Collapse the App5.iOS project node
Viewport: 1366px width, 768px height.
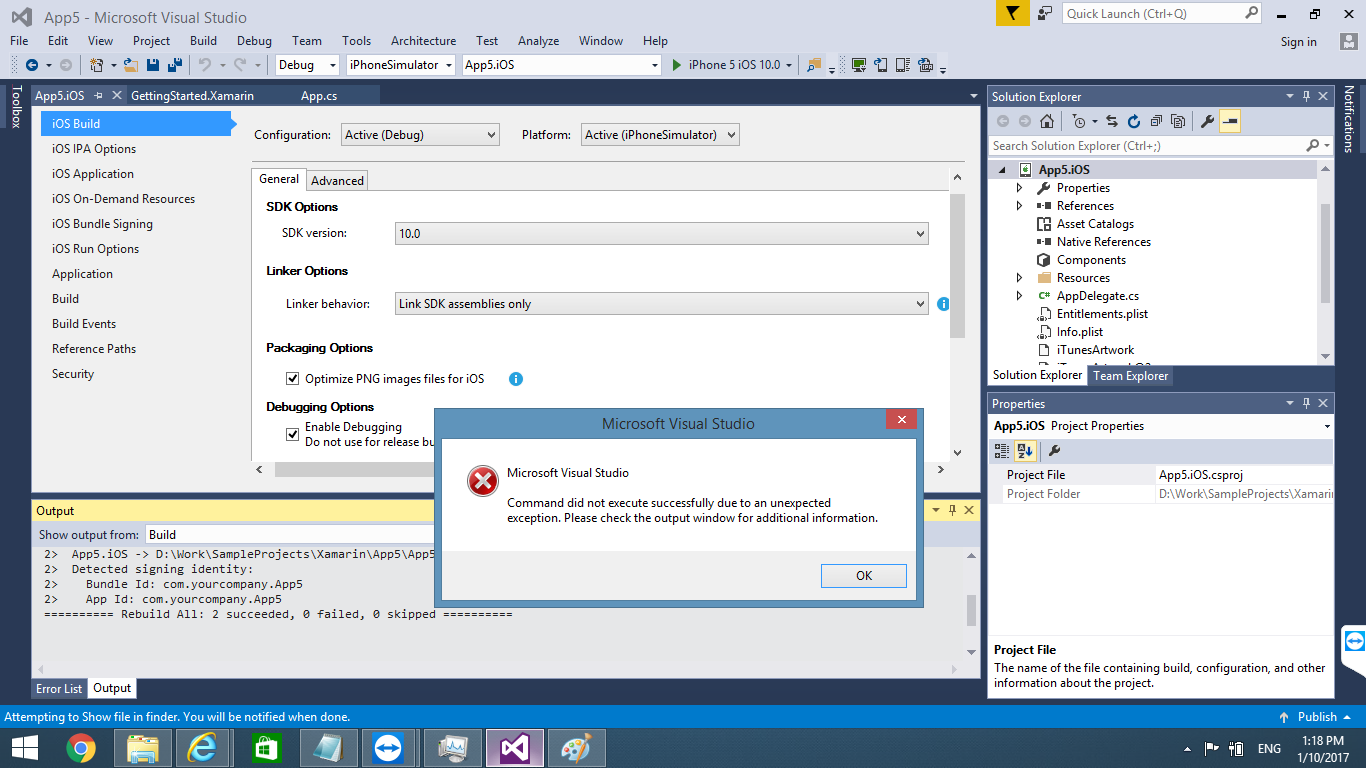tap(1003, 170)
